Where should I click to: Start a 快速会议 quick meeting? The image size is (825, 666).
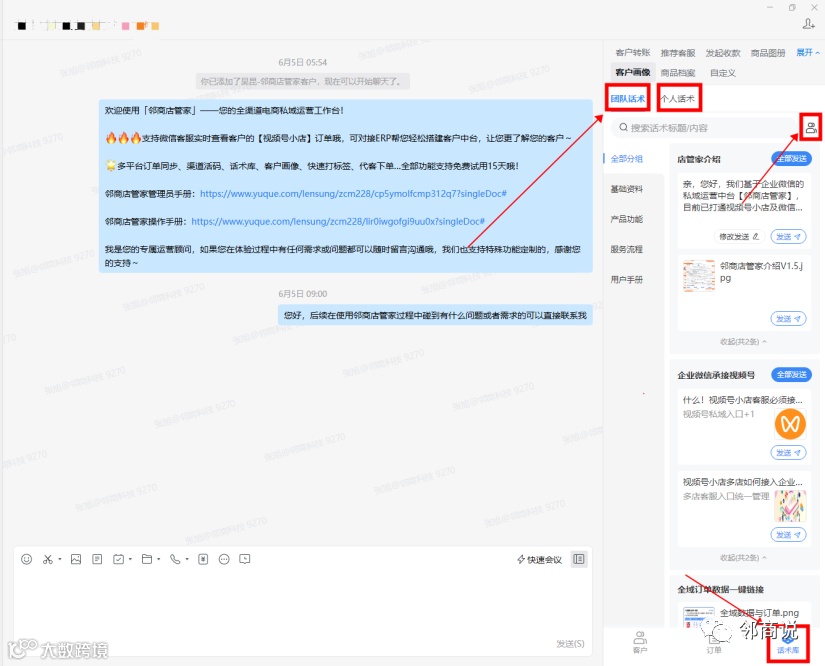click(x=539, y=560)
